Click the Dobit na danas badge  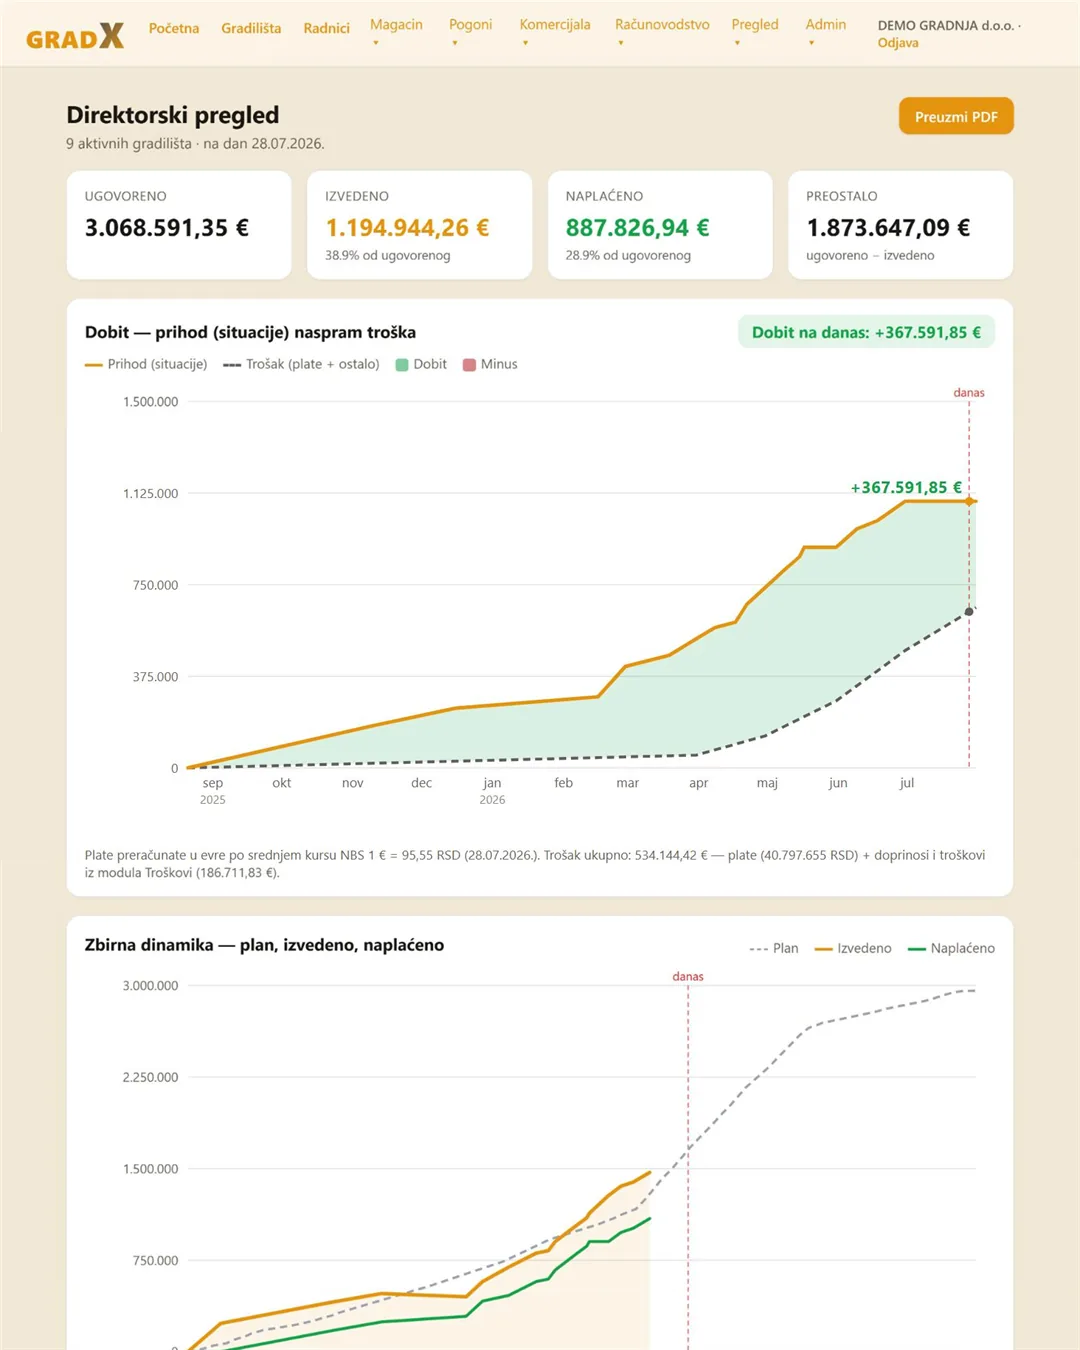click(866, 332)
